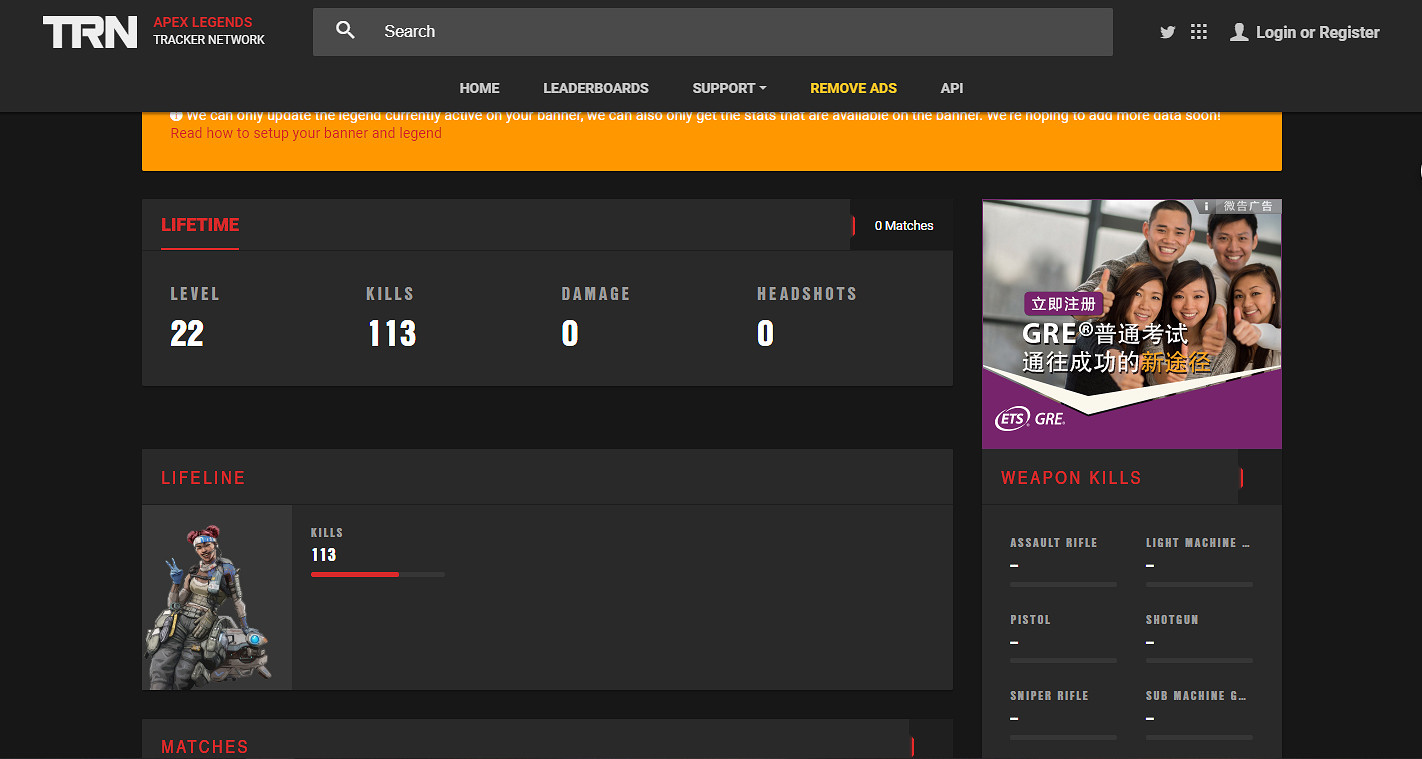Click Login or Register
The image size is (1422, 759).
tap(1317, 32)
